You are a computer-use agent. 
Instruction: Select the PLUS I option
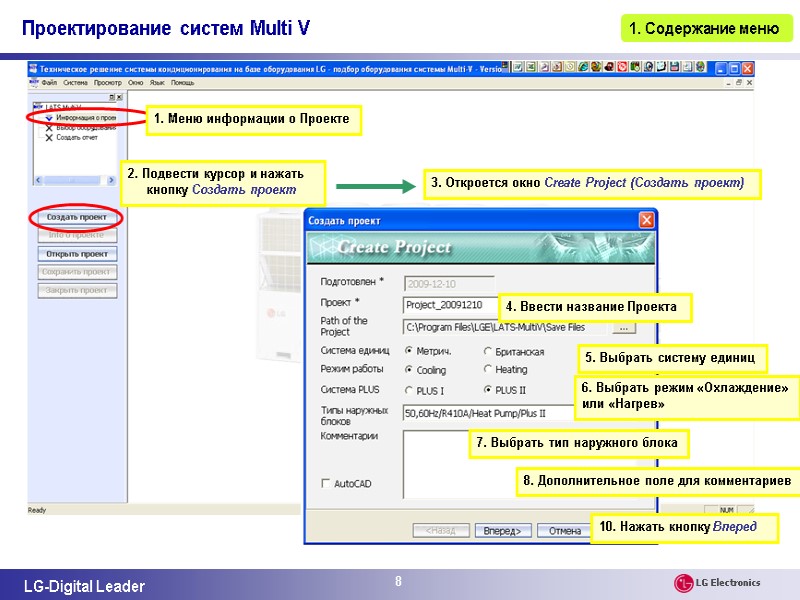pos(410,388)
